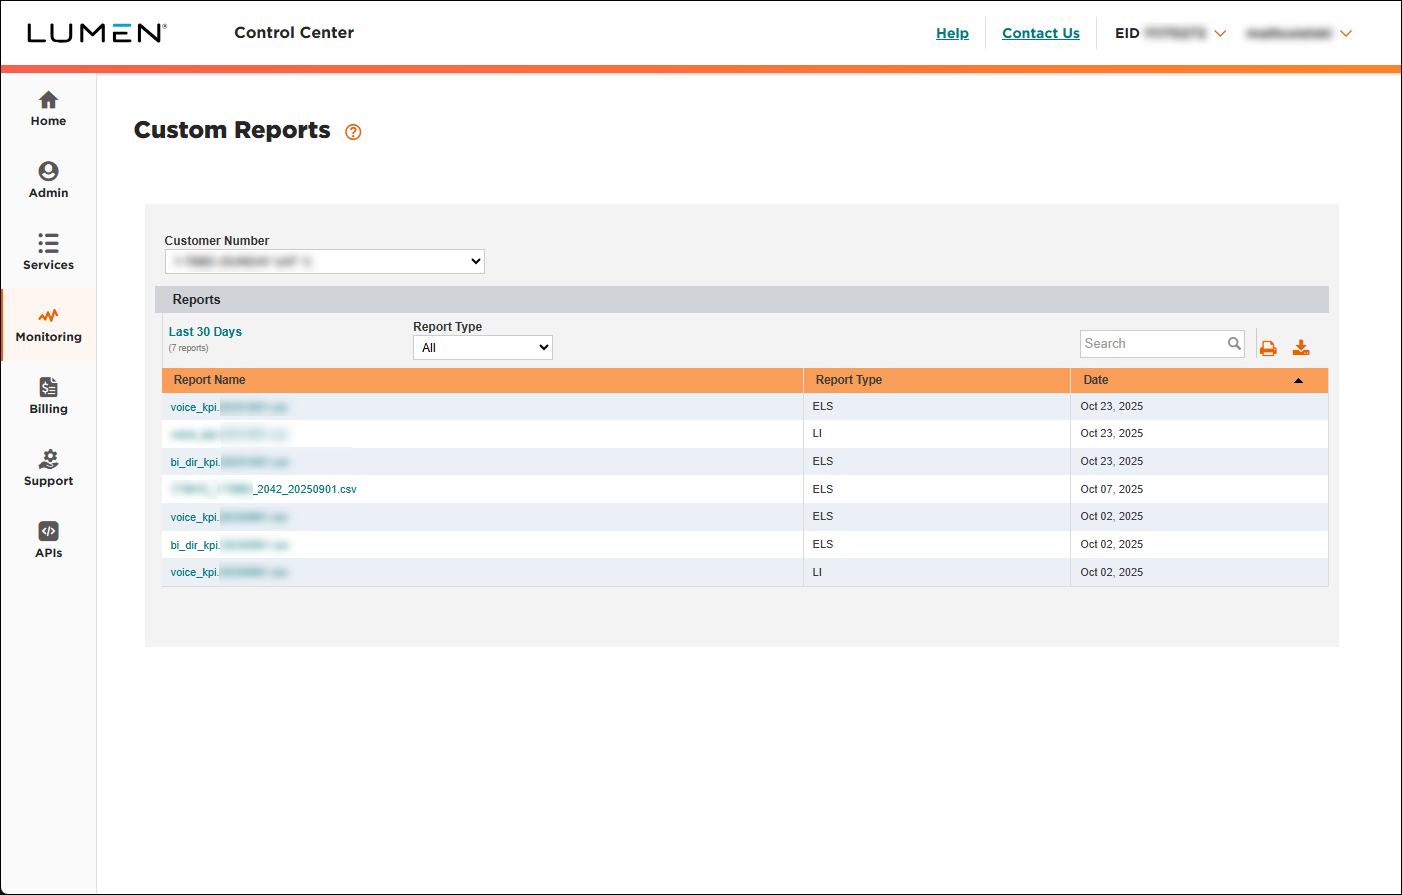
Task: Open the account name dropdown in header
Action: click(1347, 33)
